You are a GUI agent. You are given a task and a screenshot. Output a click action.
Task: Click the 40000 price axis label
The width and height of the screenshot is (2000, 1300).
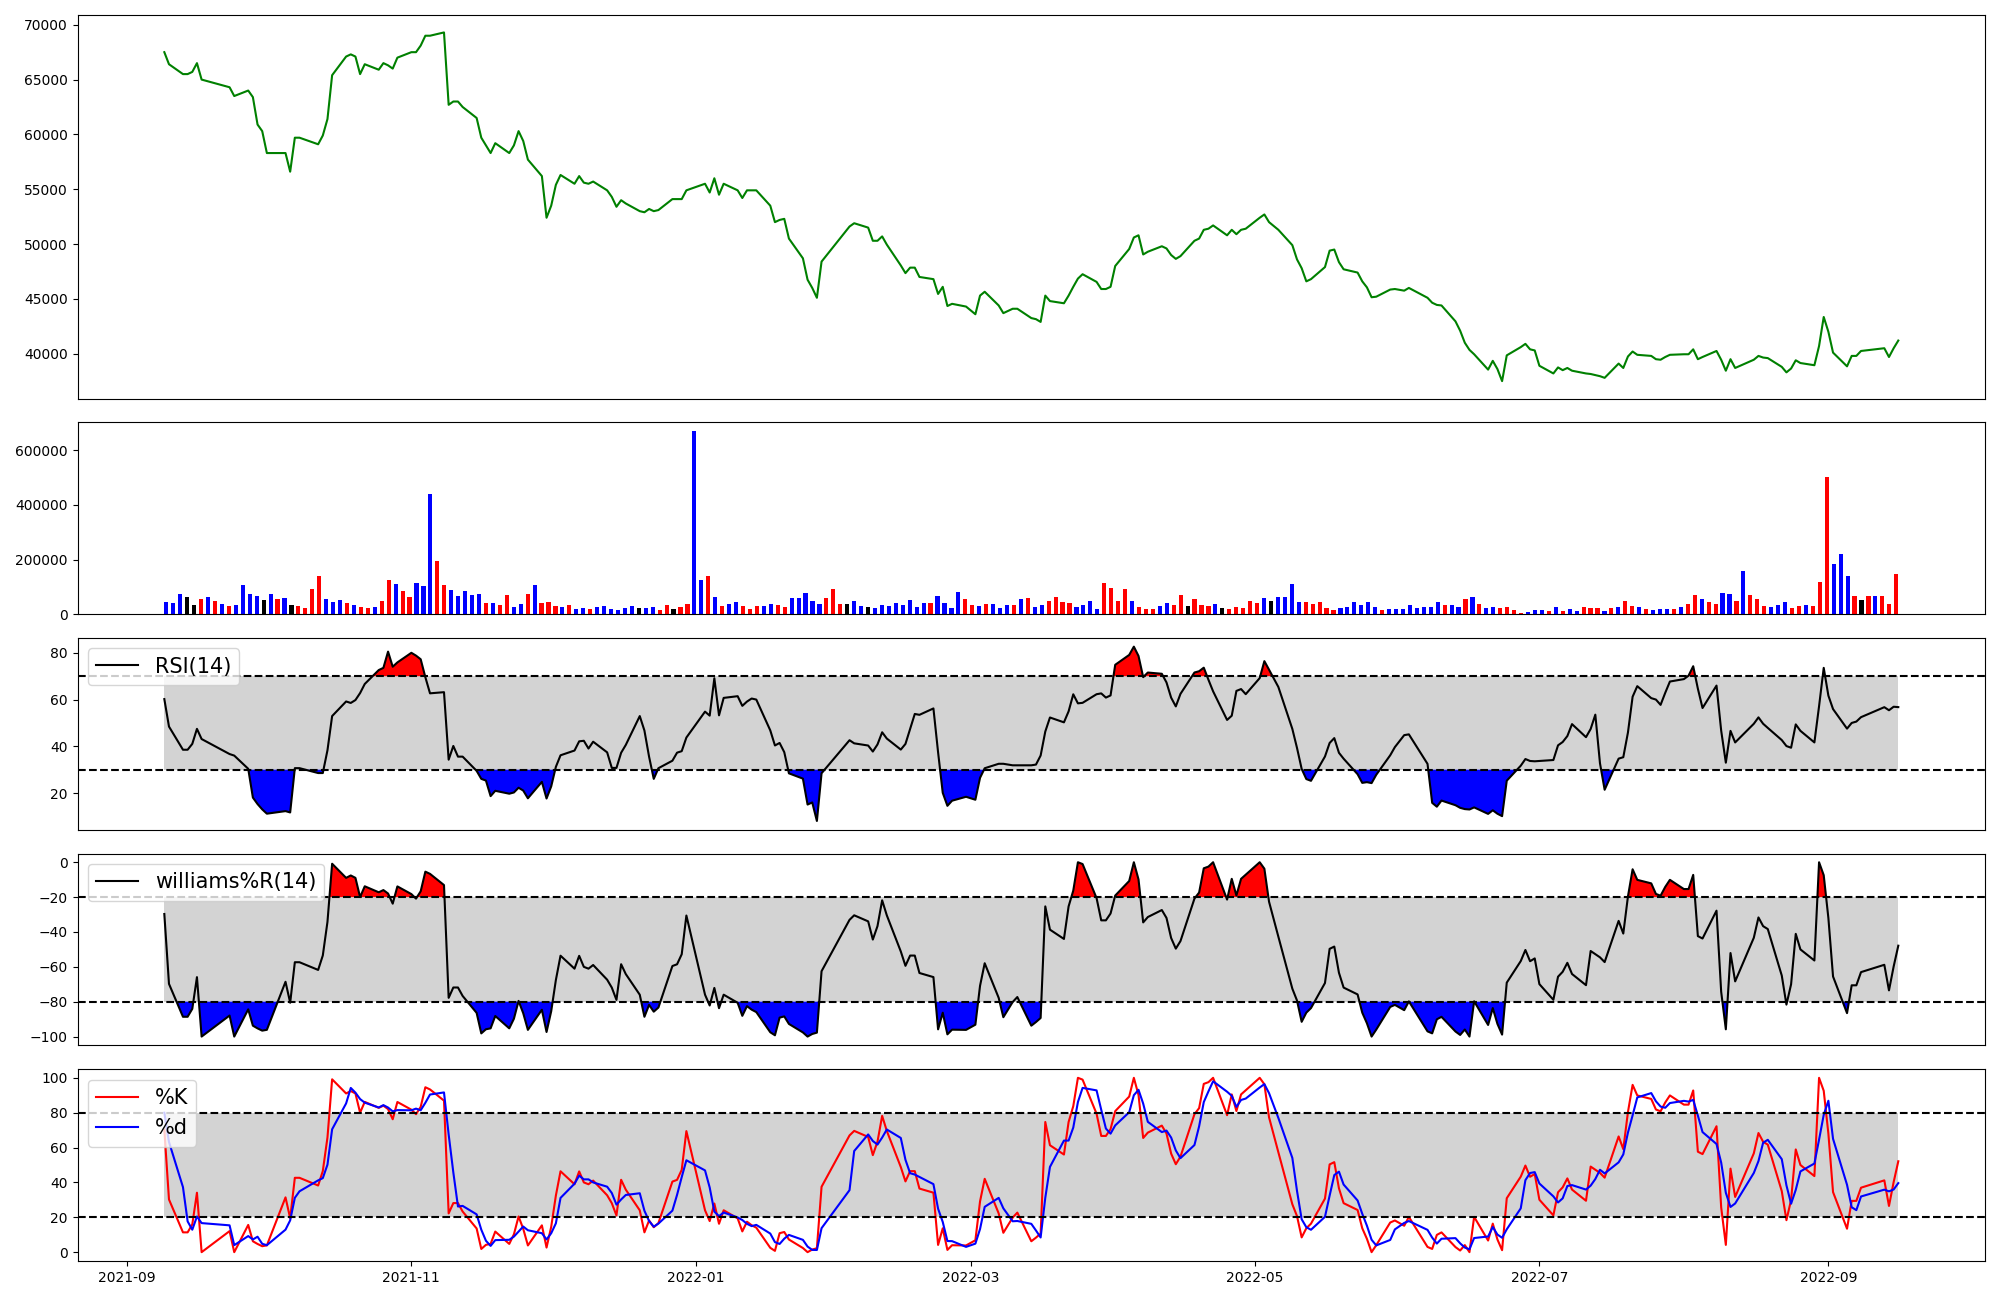[44, 354]
